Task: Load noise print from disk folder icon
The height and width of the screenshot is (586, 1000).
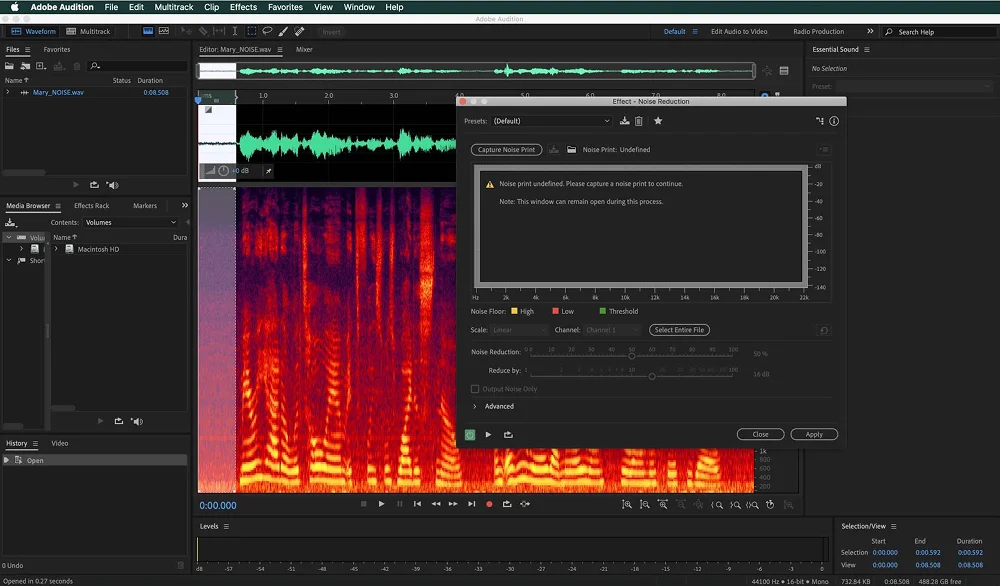Action: point(572,150)
